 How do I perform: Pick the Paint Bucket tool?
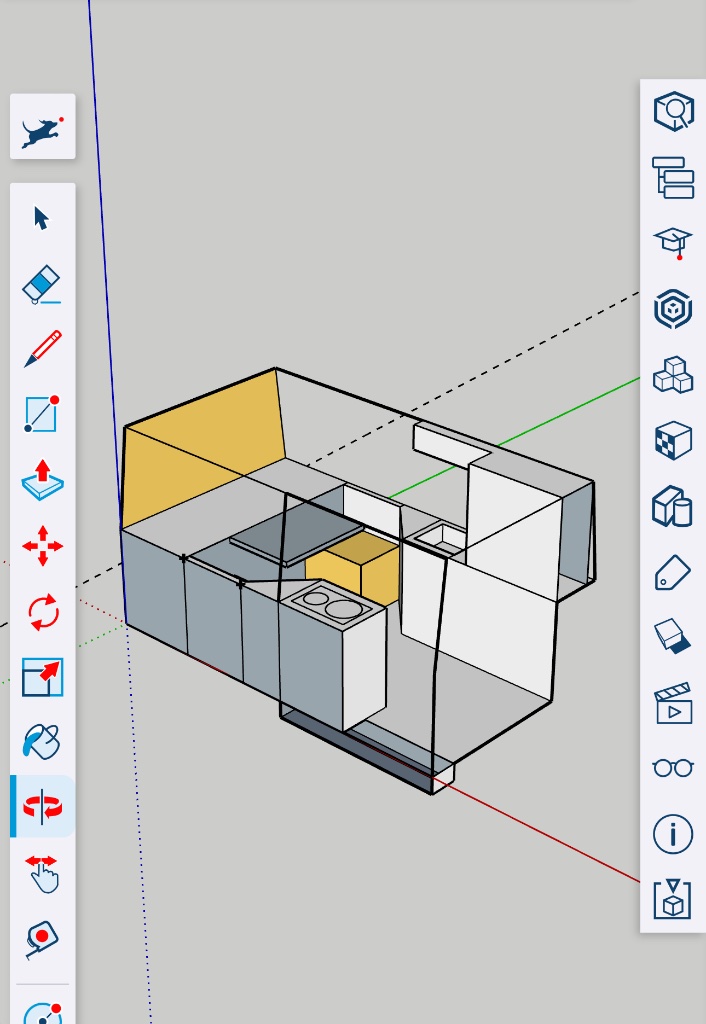point(42,742)
